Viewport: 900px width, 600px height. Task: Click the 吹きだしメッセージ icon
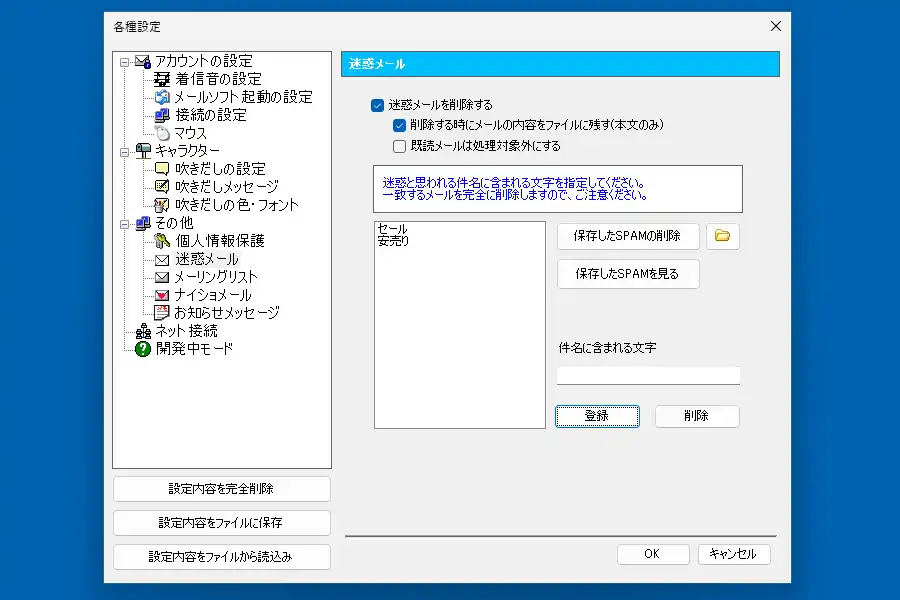tap(162, 187)
